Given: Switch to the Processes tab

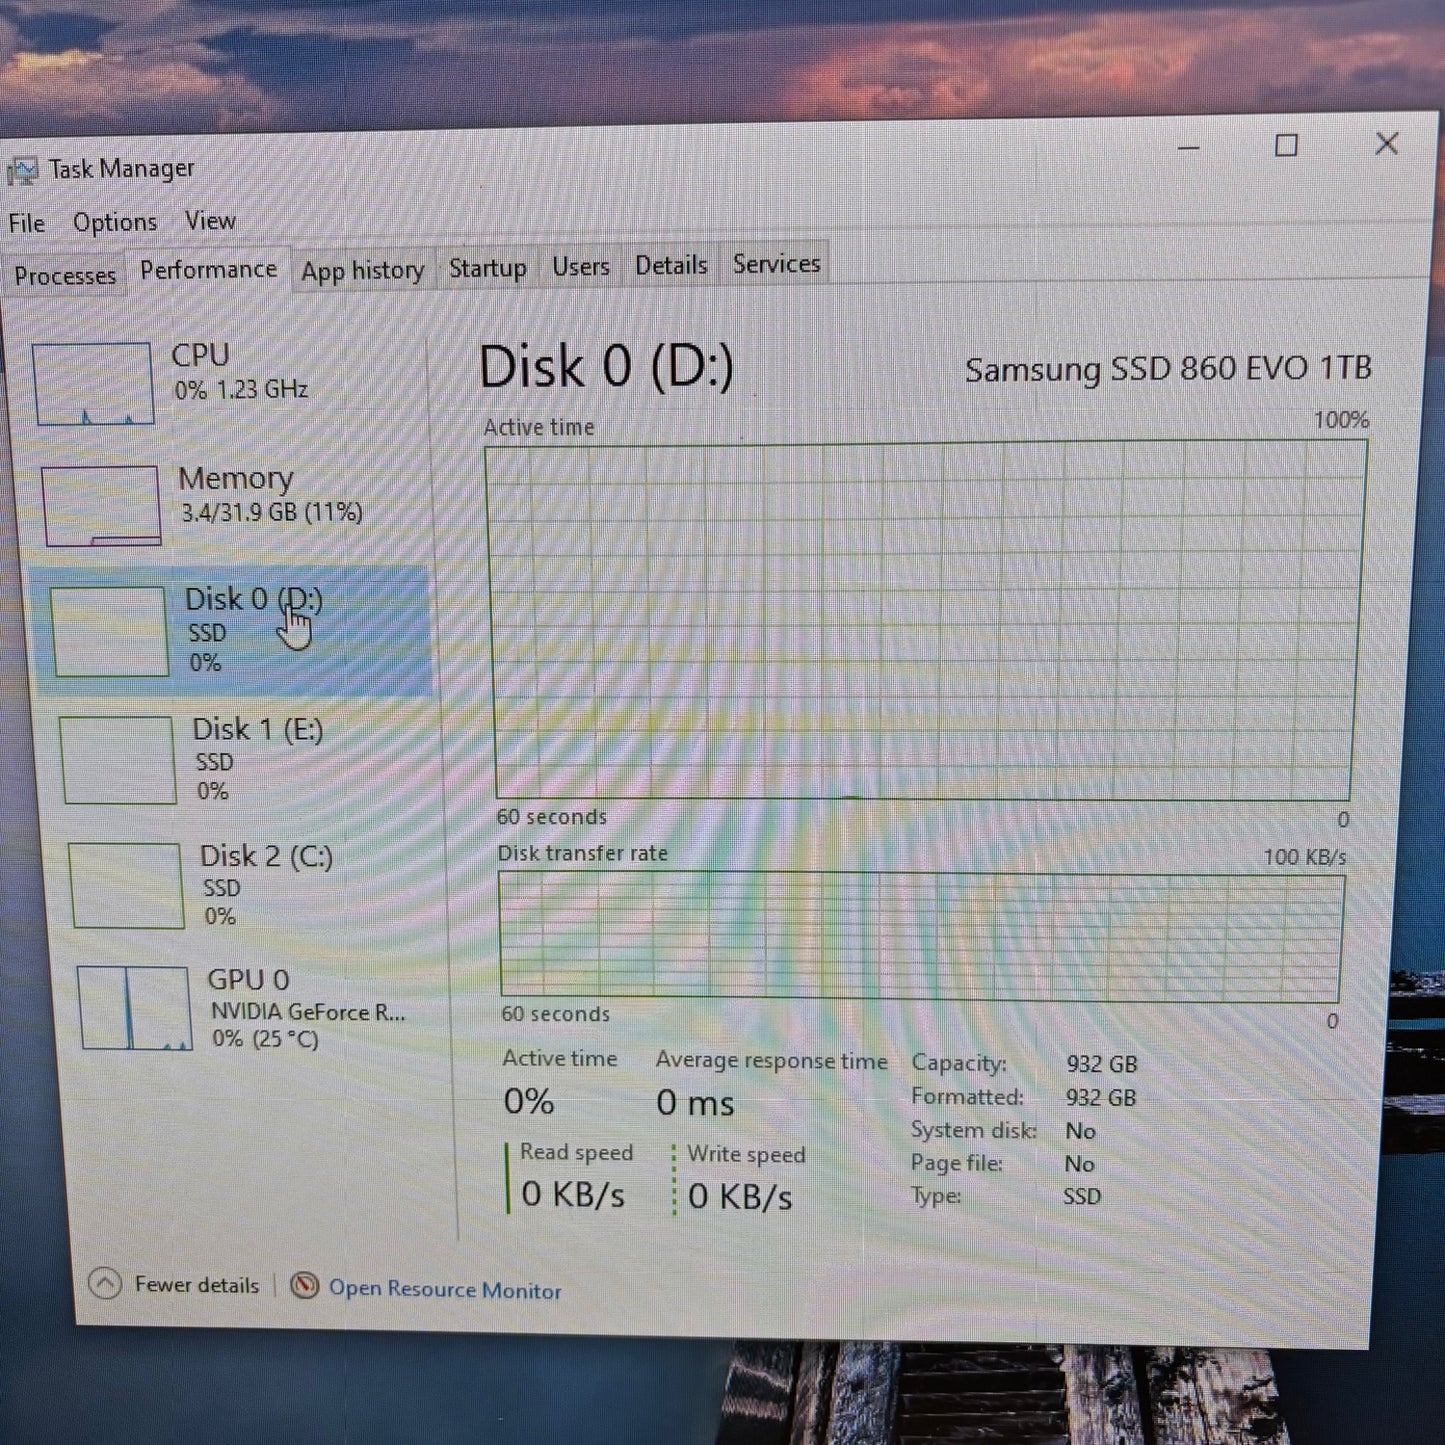Looking at the screenshot, I should click(65, 276).
